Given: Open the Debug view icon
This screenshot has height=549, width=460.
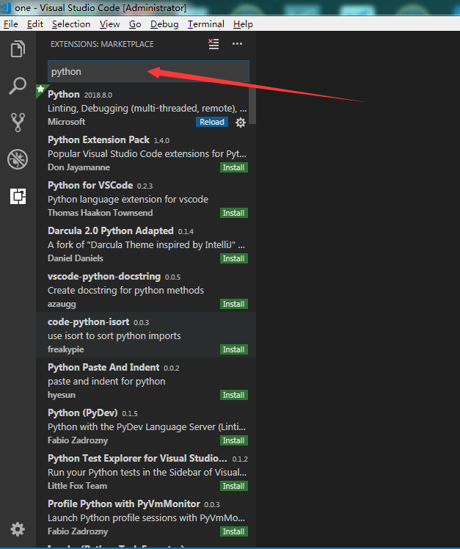Looking at the screenshot, I should (x=18, y=159).
